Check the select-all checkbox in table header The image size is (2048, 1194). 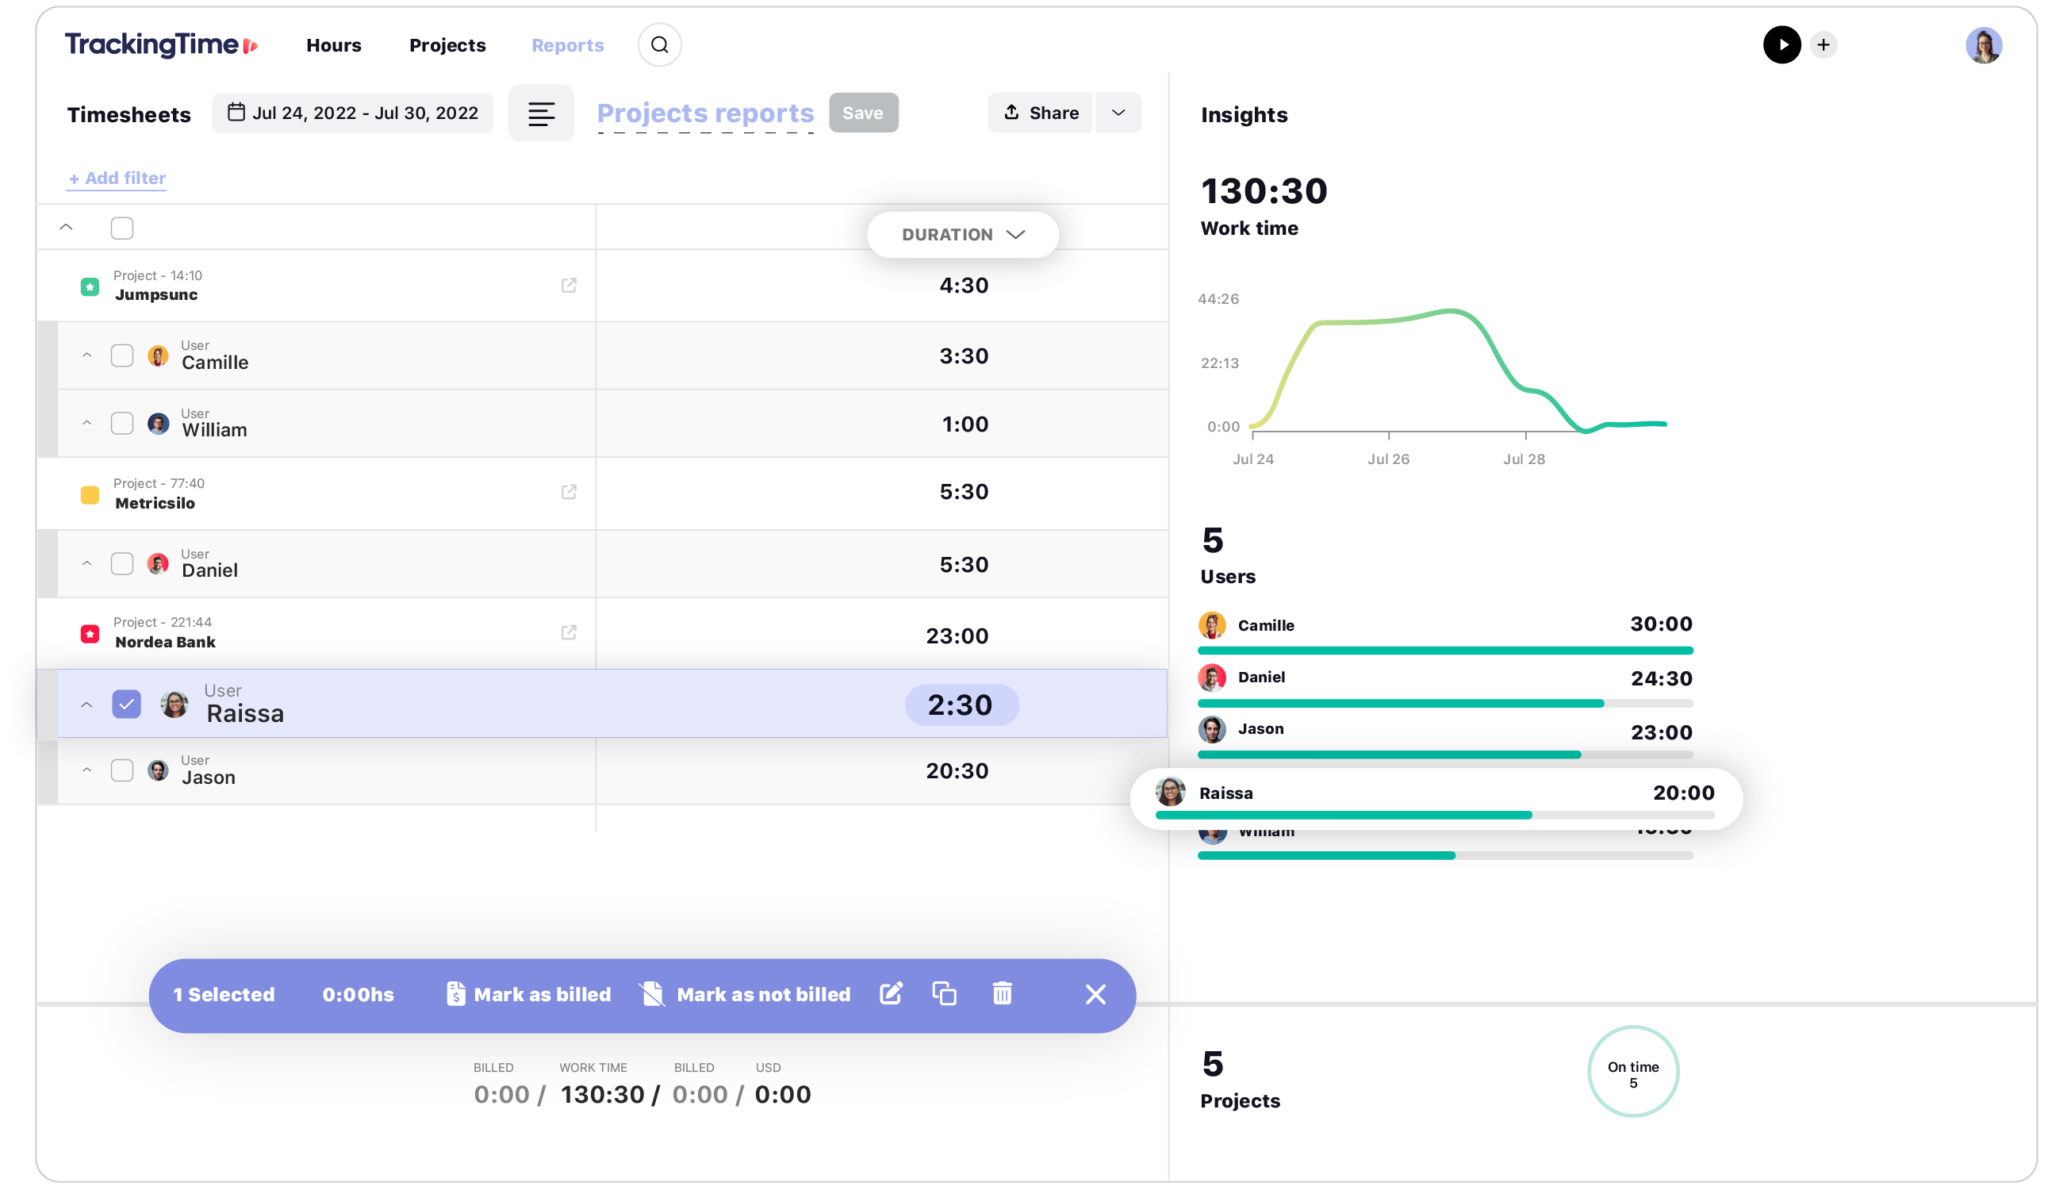tap(122, 227)
